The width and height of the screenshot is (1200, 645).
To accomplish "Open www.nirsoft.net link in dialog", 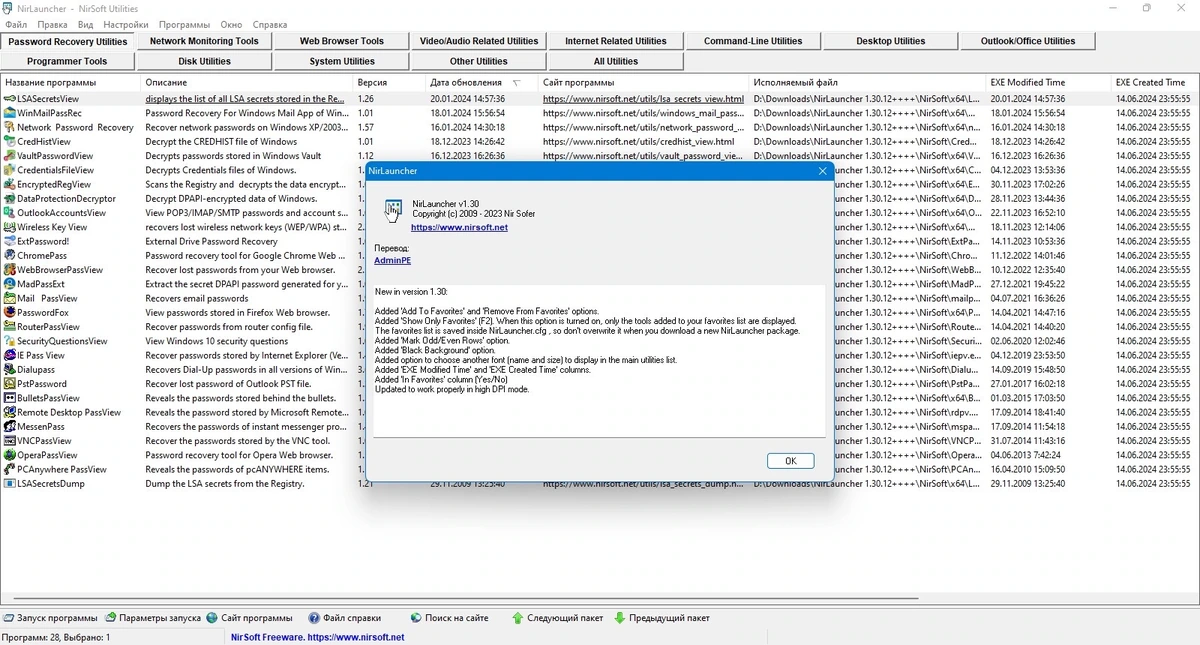I will point(459,228).
